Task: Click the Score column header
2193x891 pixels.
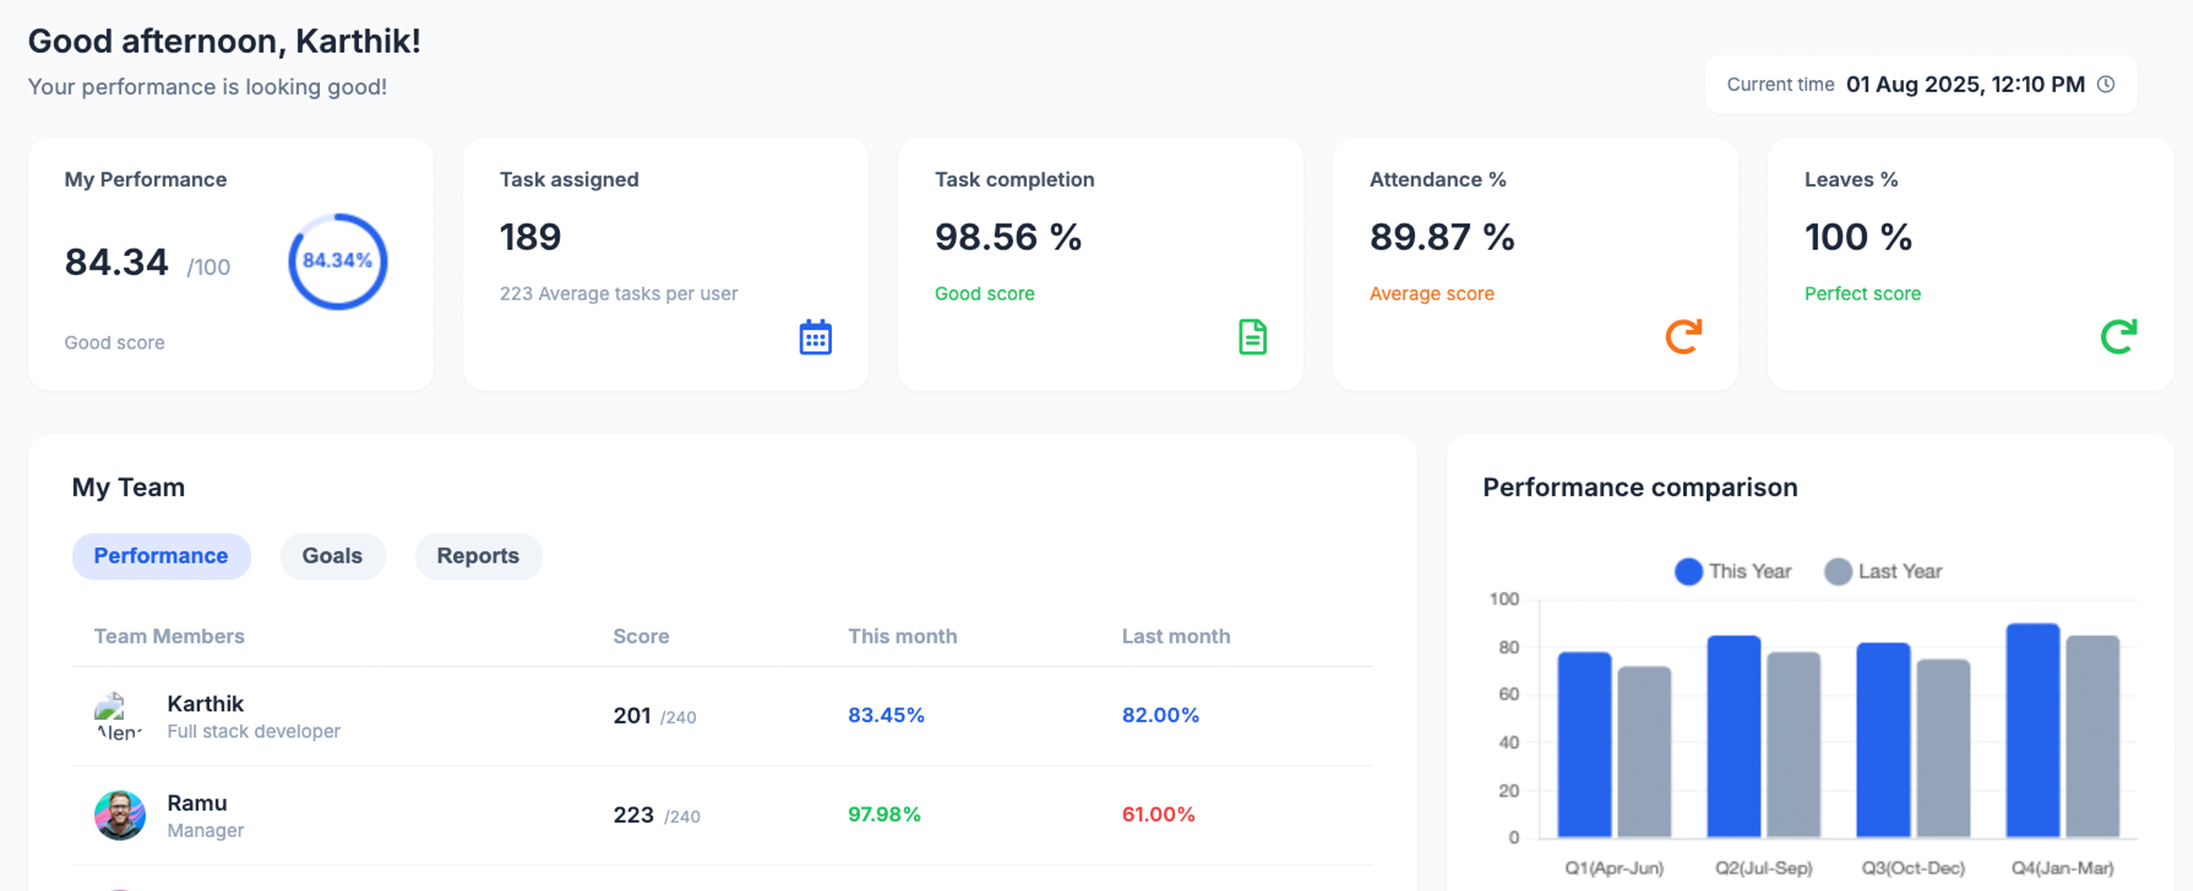Action: click(641, 636)
